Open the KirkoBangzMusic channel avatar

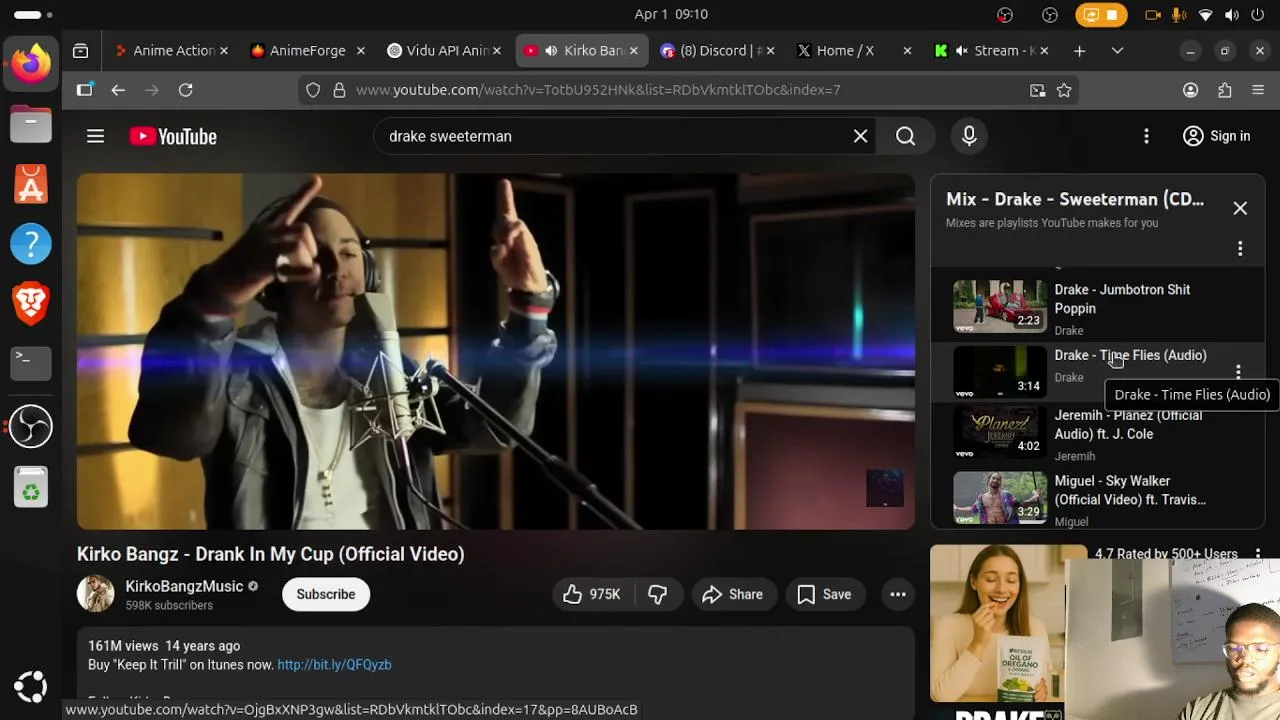96,594
